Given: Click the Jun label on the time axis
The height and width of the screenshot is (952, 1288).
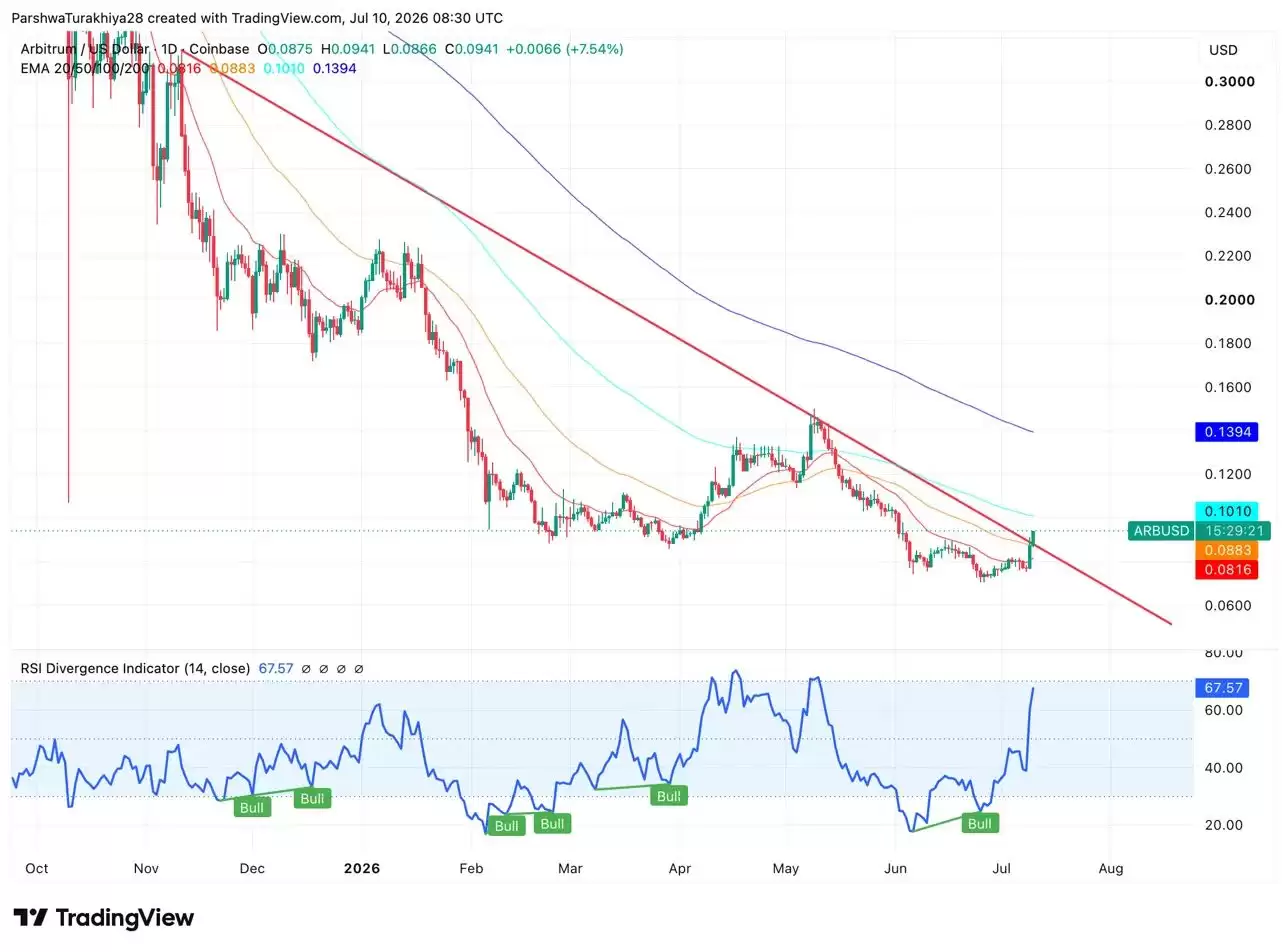Looking at the screenshot, I should pyautogui.click(x=895, y=869).
